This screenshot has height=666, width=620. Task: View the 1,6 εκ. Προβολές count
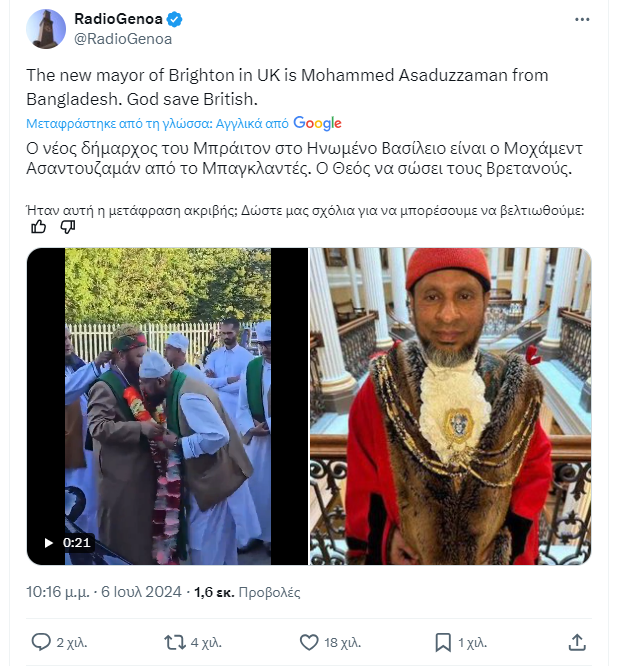(x=247, y=592)
